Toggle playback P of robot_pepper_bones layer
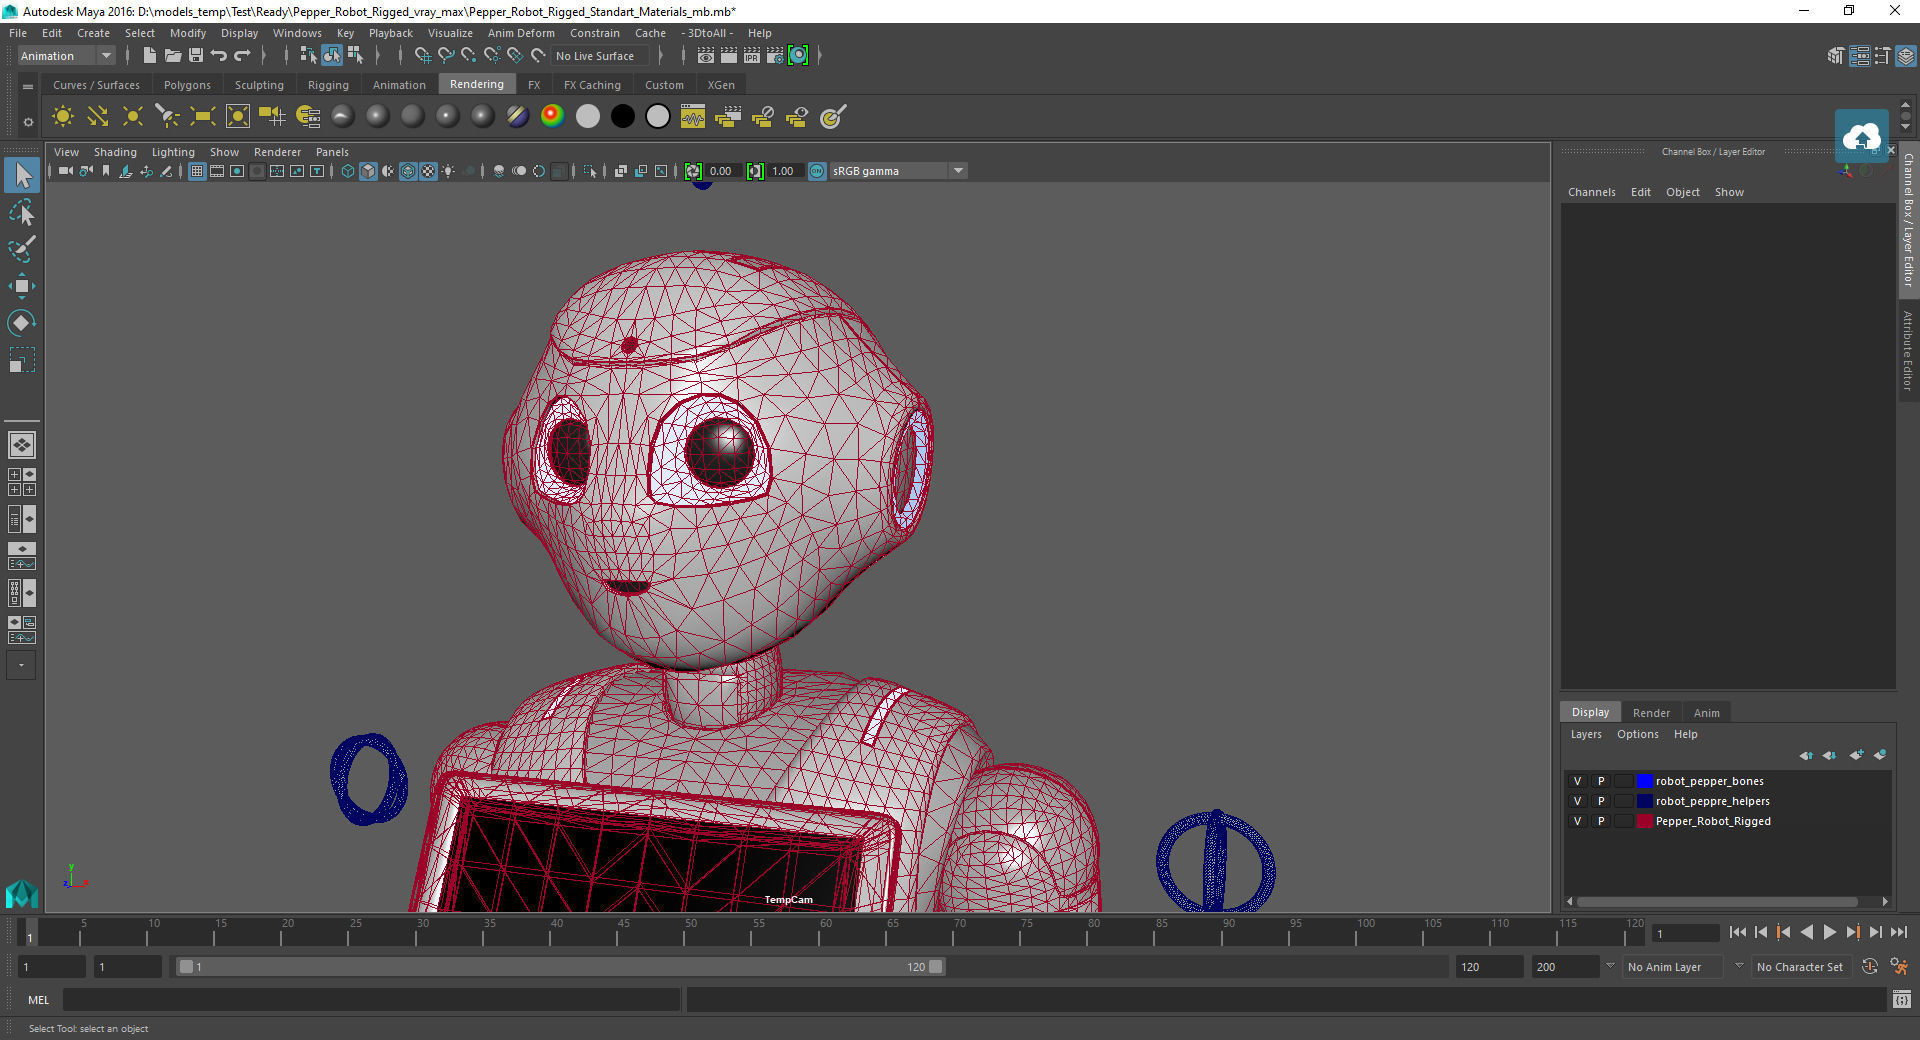The height and width of the screenshot is (1040, 1920). click(1600, 781)
